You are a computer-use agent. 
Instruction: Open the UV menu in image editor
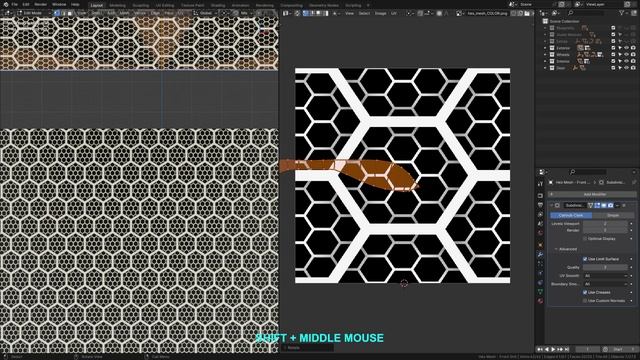coord(394,13)
